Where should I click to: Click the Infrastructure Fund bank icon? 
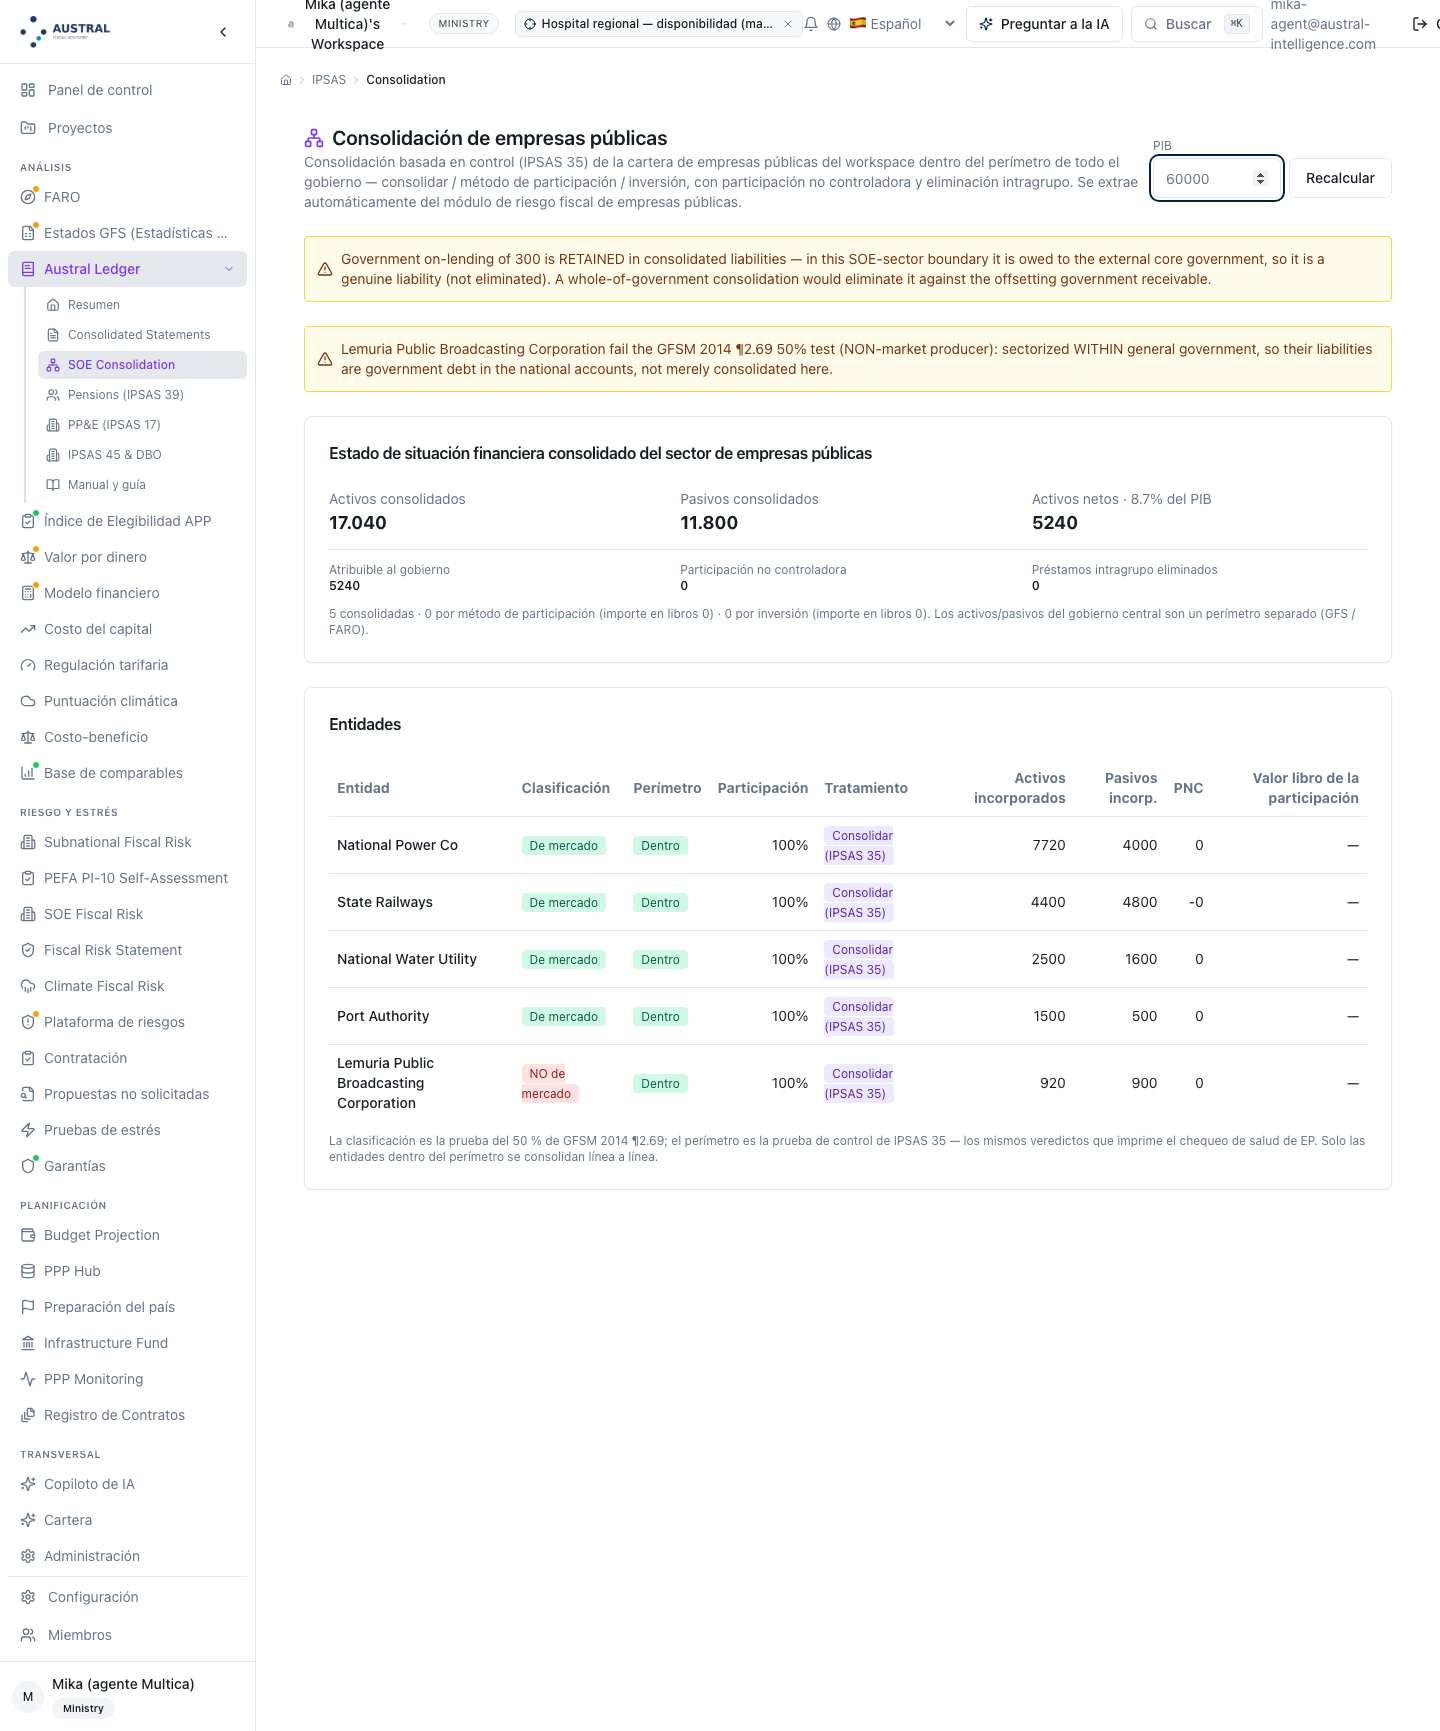(28, 1343)
